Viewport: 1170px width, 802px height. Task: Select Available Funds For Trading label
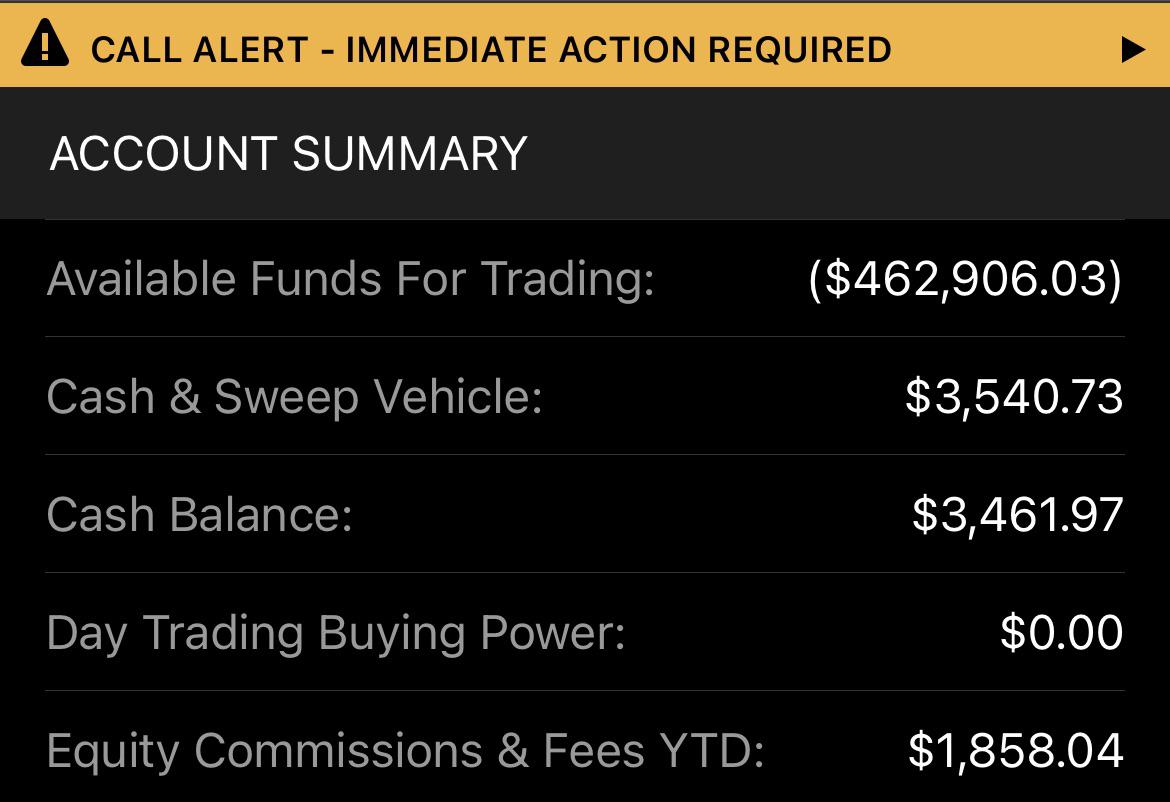click(350, 279)
